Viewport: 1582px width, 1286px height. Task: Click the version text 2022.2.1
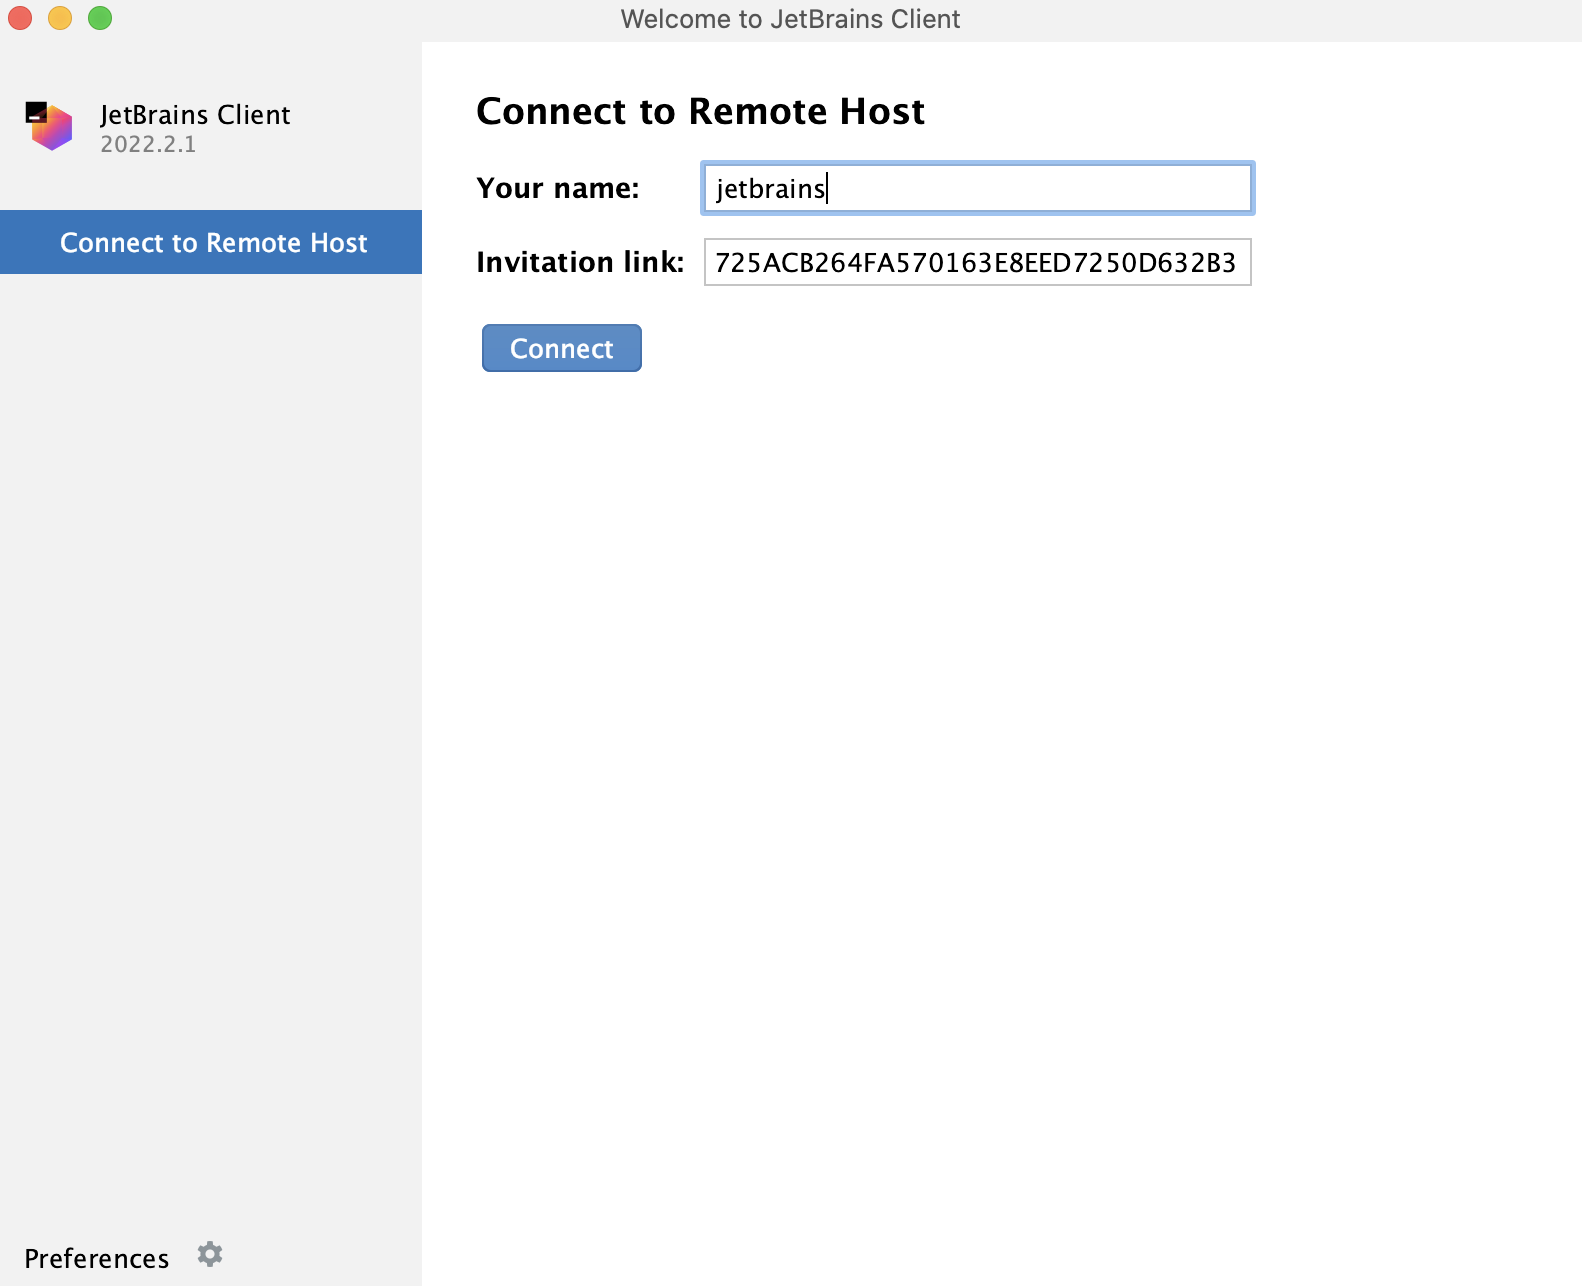point(148,144)
